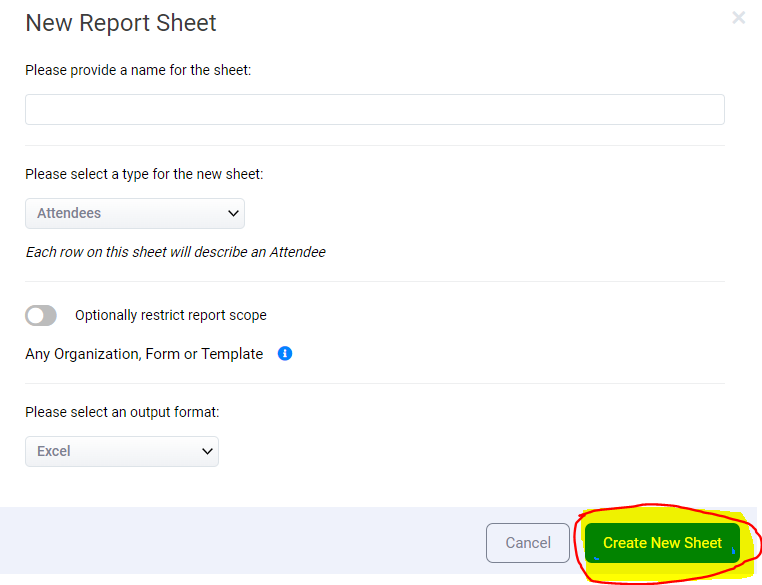Click the blue info icon
Image resolution: width=762 pixels, height=585 pixels.
point(285,353)
